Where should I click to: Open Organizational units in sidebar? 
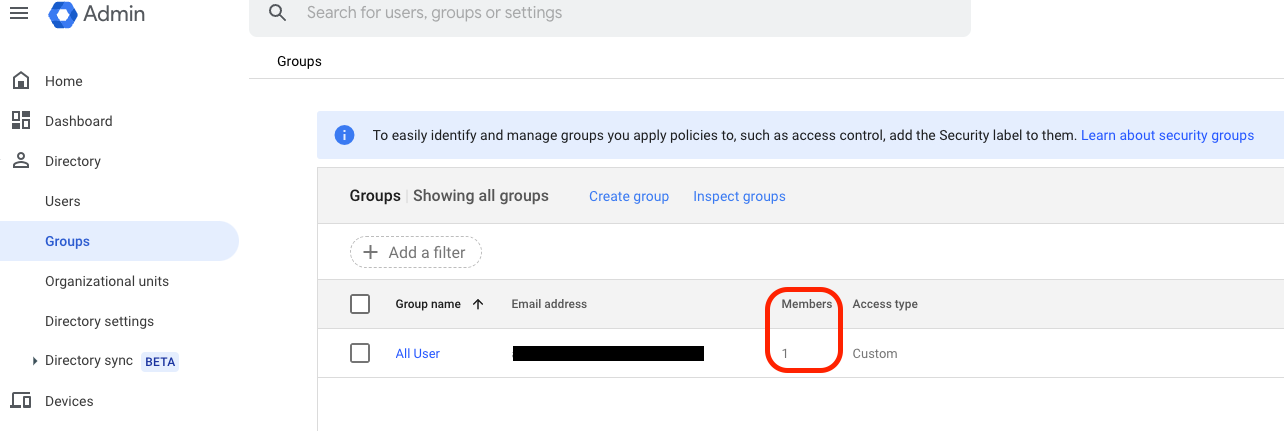click(x=106, y=281)
